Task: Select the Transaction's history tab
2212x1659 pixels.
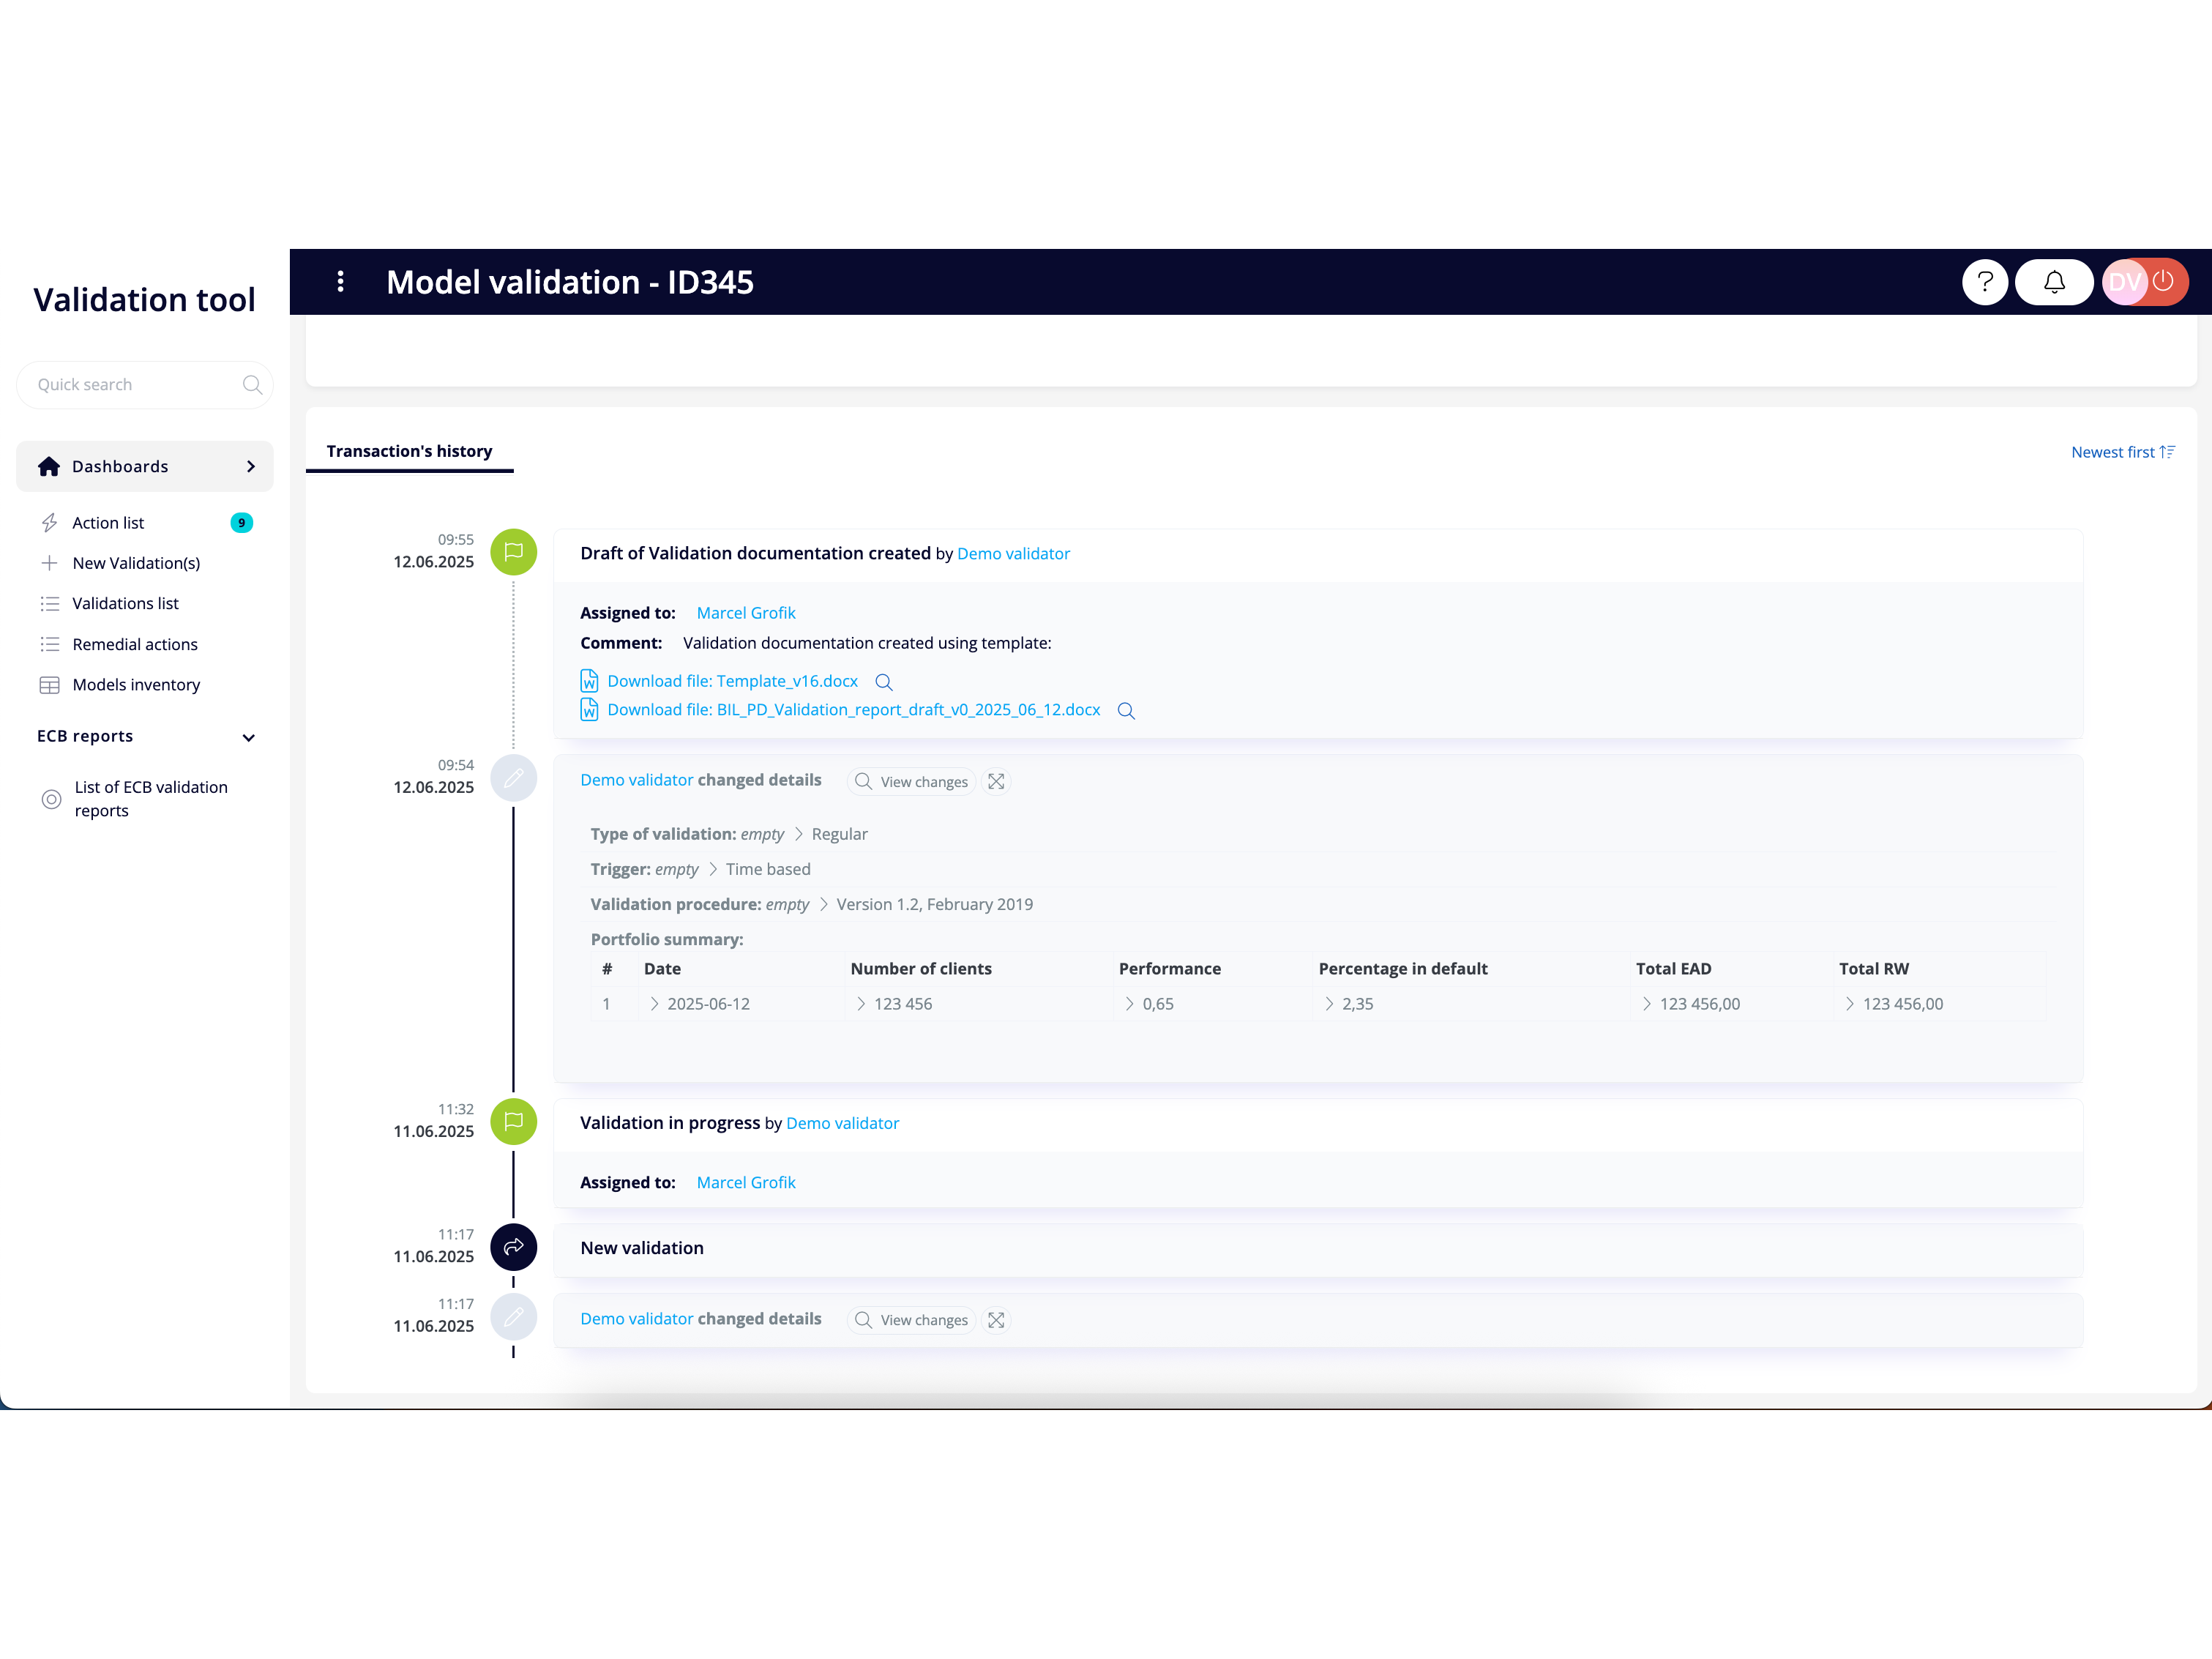Action: pyautogui.click(x=409, y=451)
